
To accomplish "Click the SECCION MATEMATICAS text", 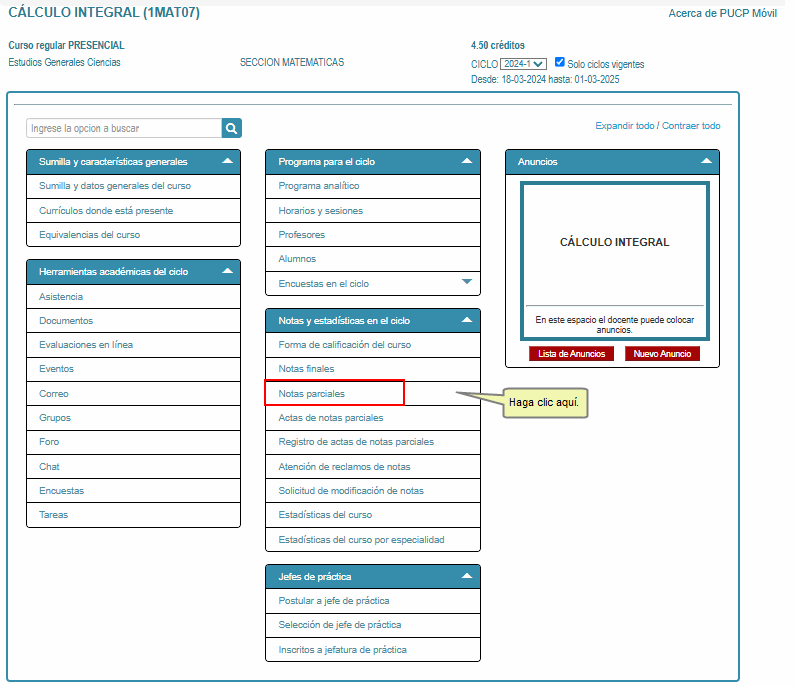I will 292,62.
